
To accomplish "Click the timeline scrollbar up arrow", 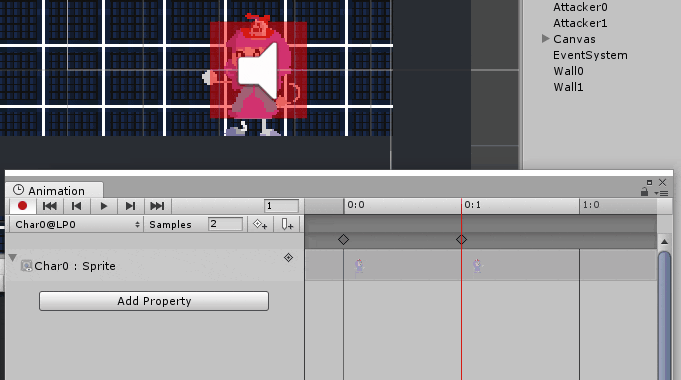I will 664,241.
